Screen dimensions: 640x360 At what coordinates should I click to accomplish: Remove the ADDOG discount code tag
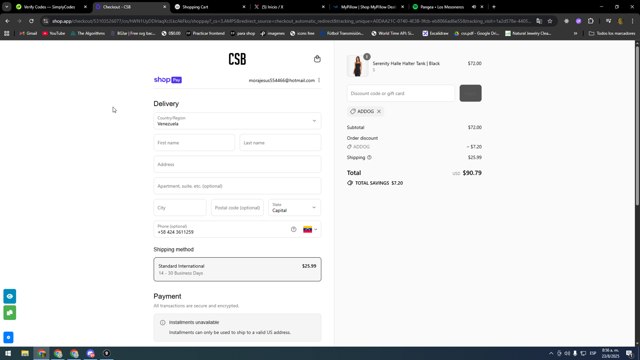click(x=379, y=111)
